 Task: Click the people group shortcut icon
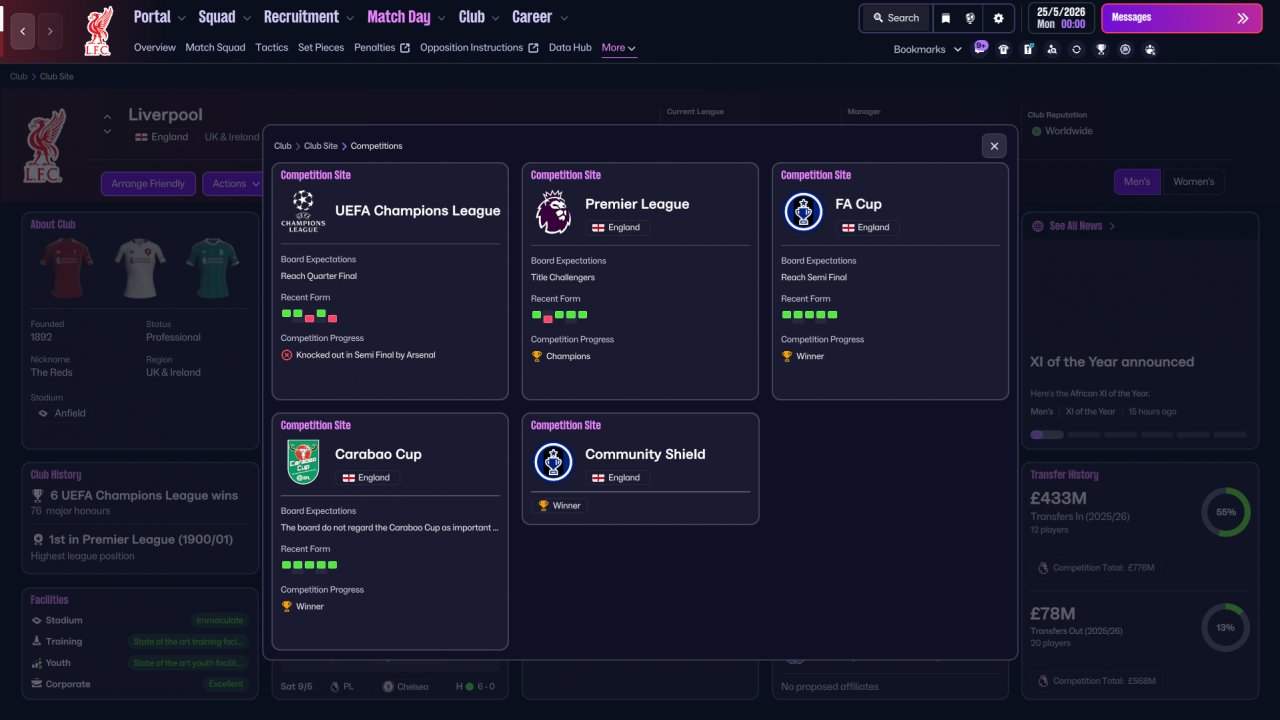coord(1150,49)
